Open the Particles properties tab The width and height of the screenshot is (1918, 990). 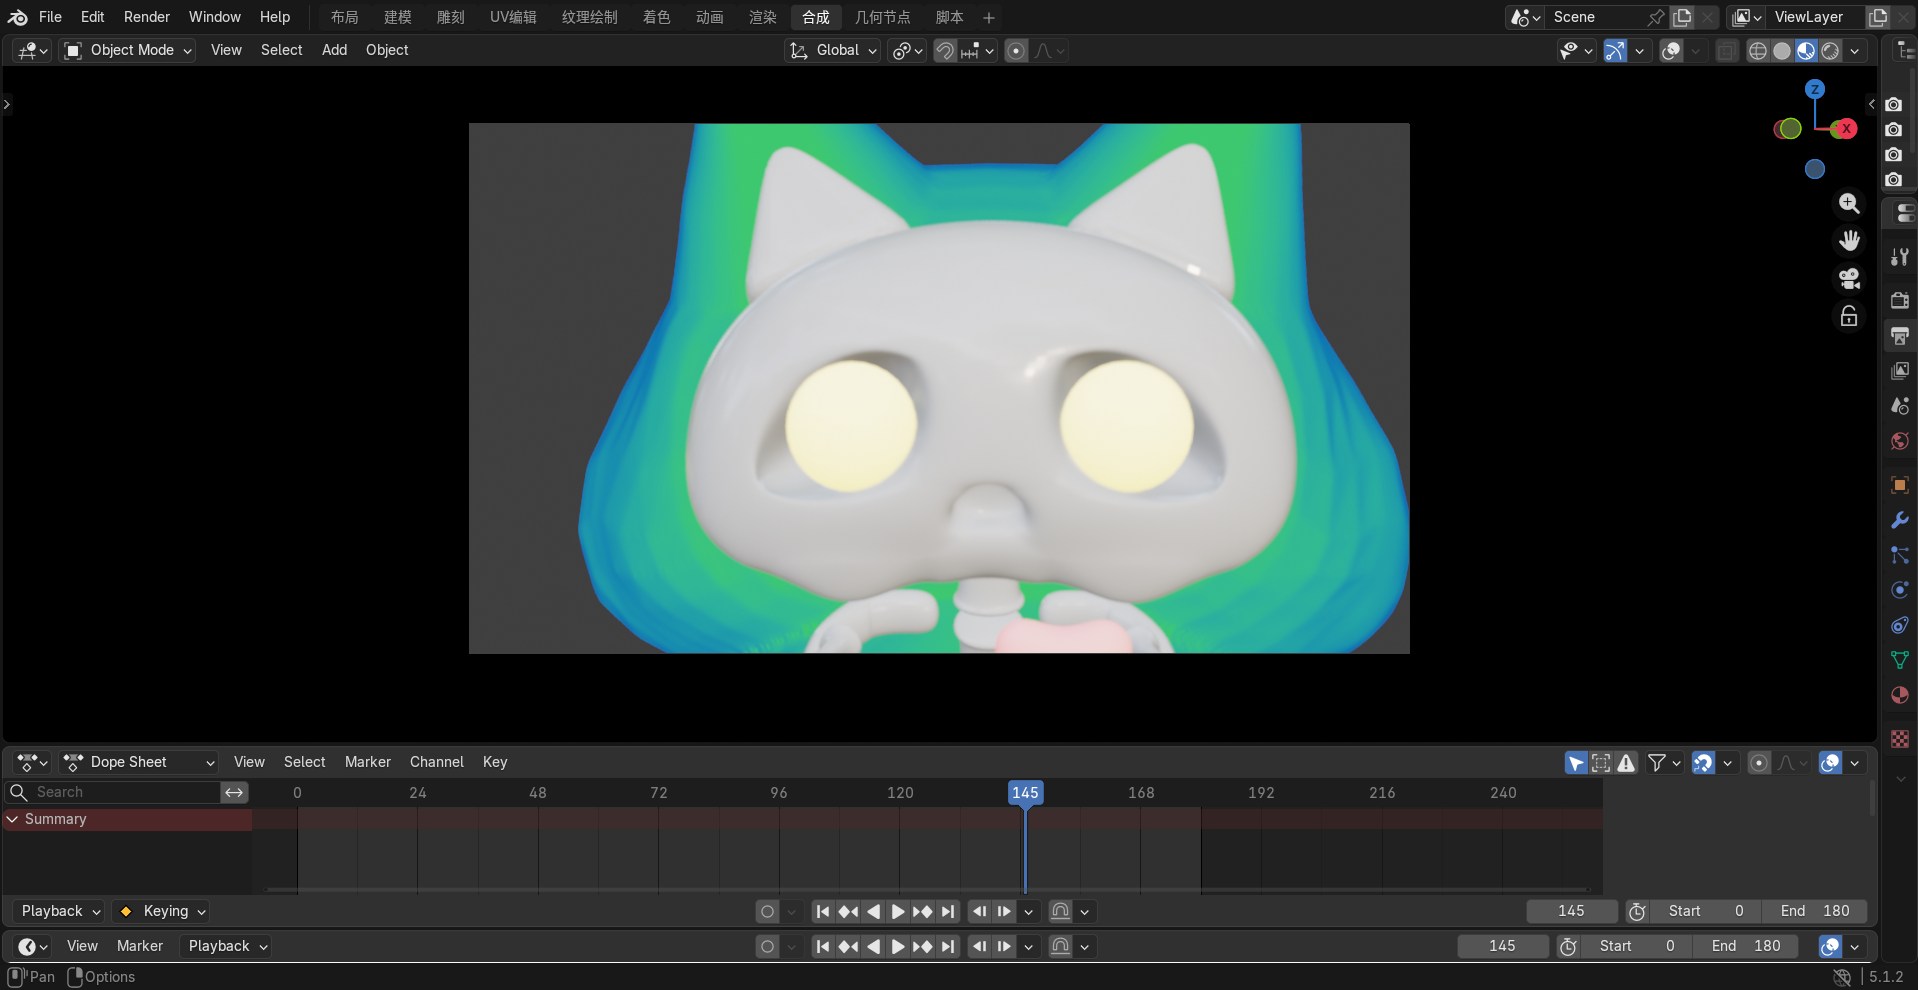click(1900, 555)
